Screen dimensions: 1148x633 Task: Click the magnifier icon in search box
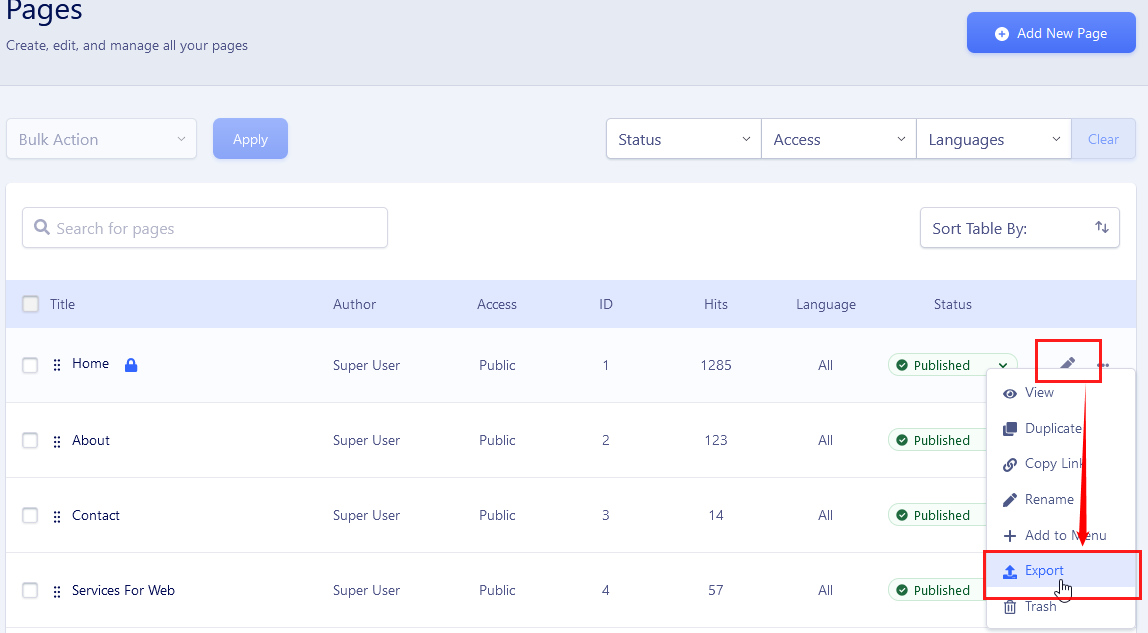[42, 228]
